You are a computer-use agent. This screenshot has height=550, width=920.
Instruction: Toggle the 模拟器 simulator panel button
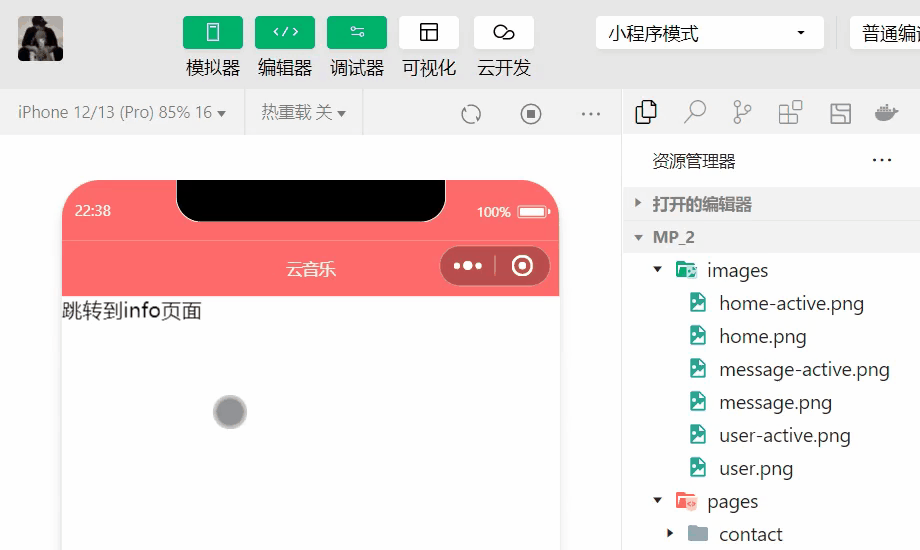(x=212, y=32)
